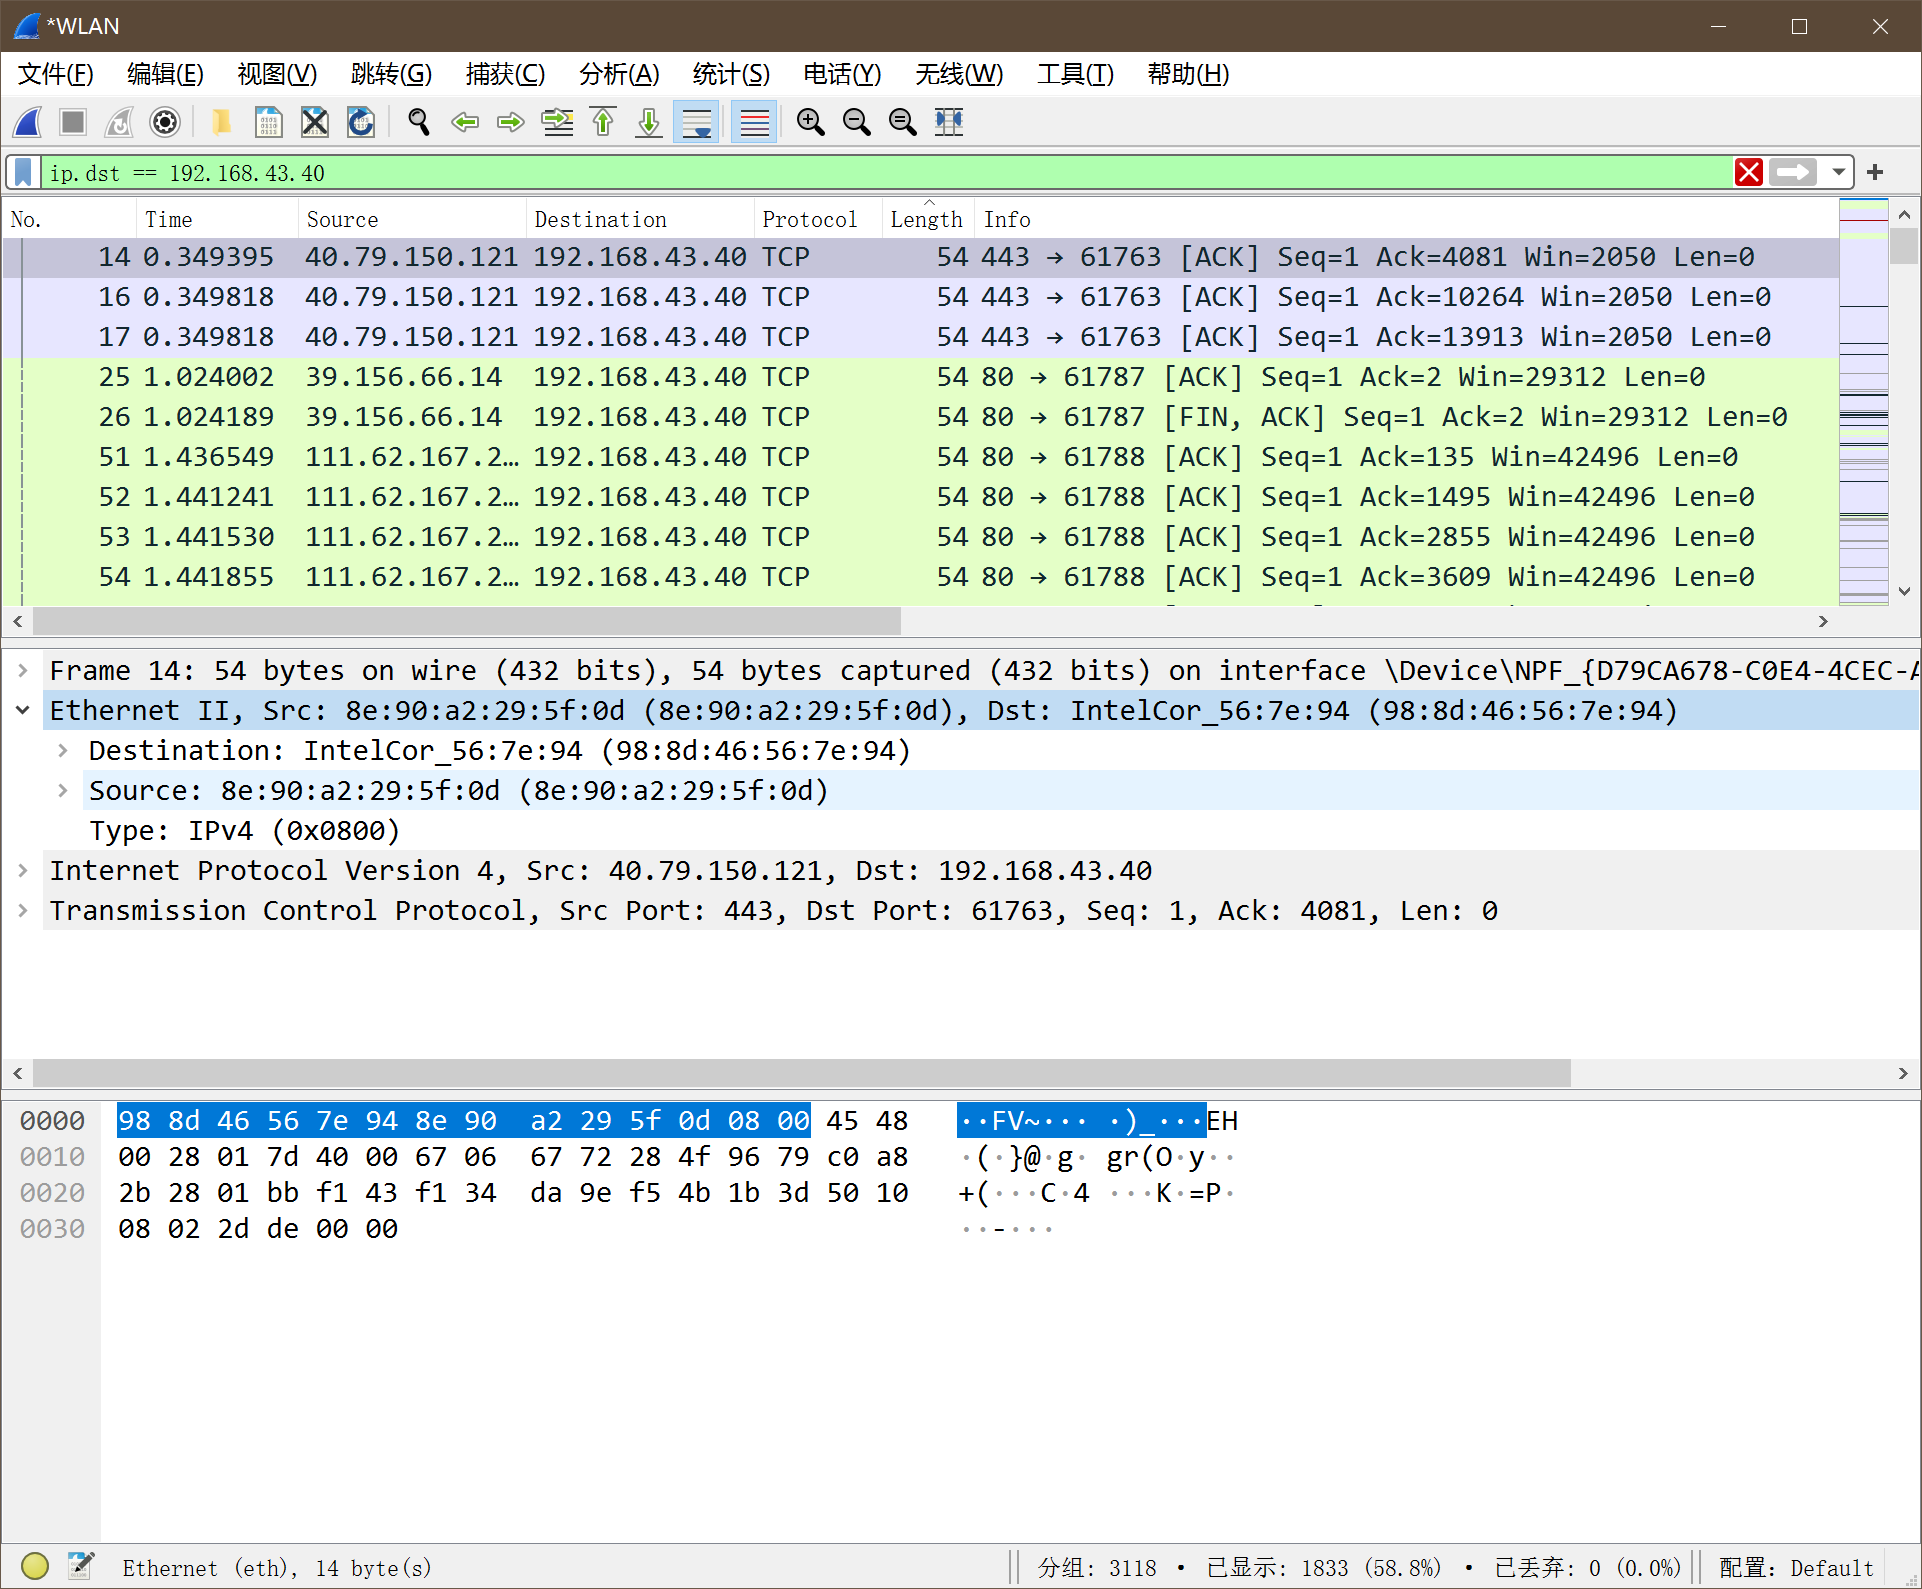Click the display filter bookmark icon
This screenshot has width=1922, height=1589.
point(24,172)
